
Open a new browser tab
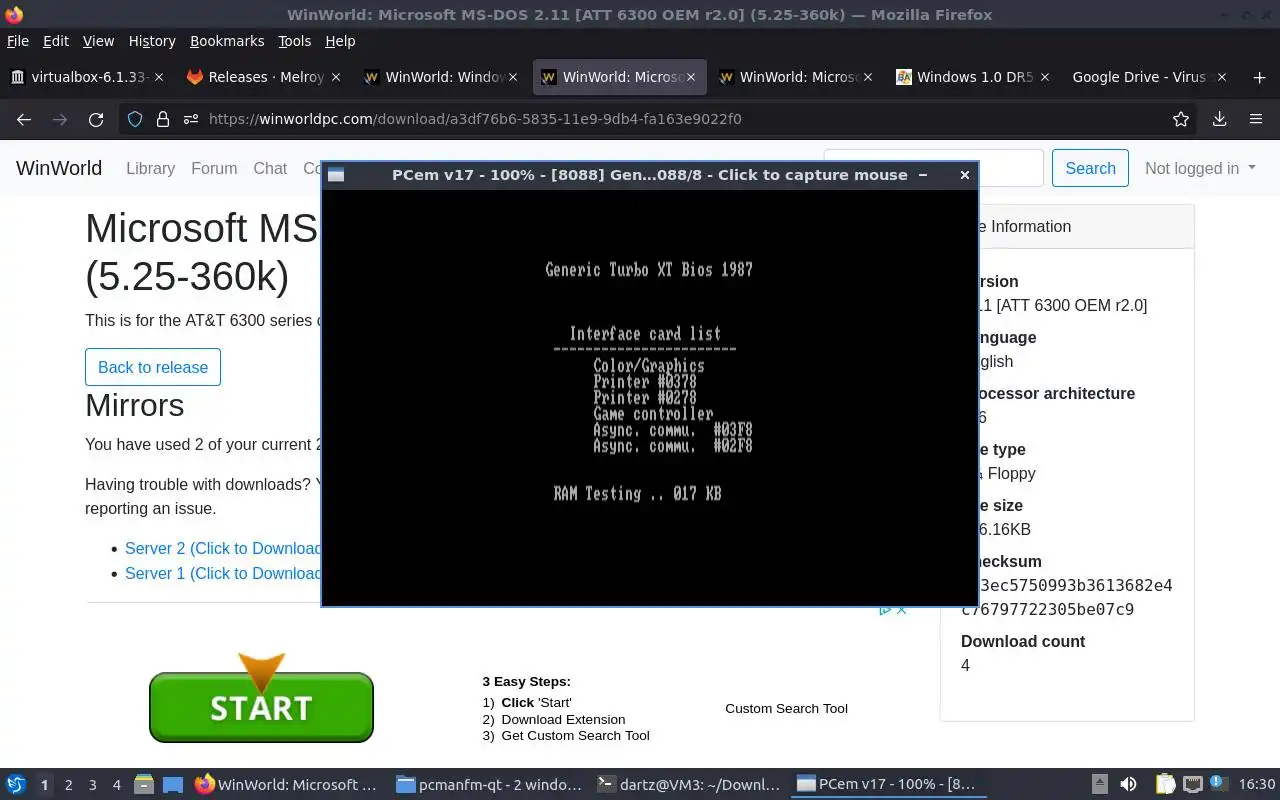click(1258, 77)
